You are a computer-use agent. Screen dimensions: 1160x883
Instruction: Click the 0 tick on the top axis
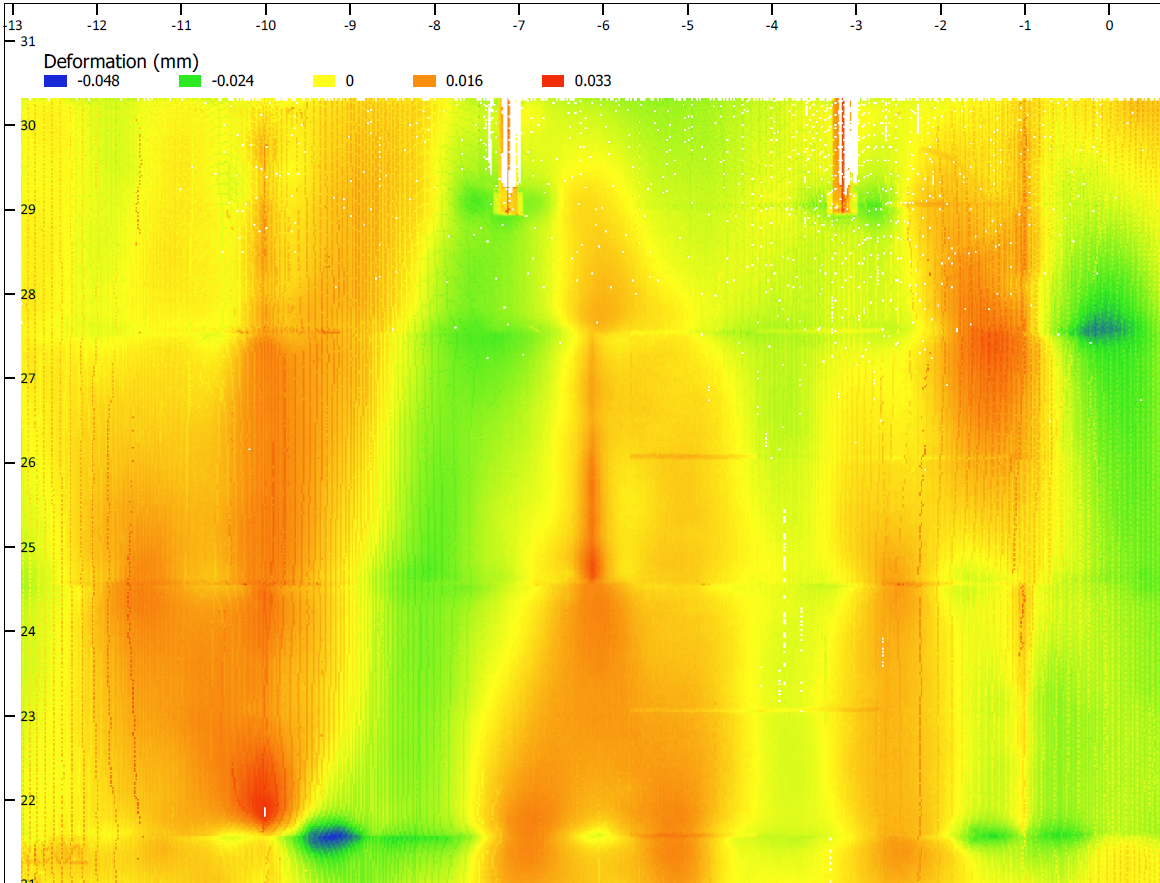(x=1109, y=24)
